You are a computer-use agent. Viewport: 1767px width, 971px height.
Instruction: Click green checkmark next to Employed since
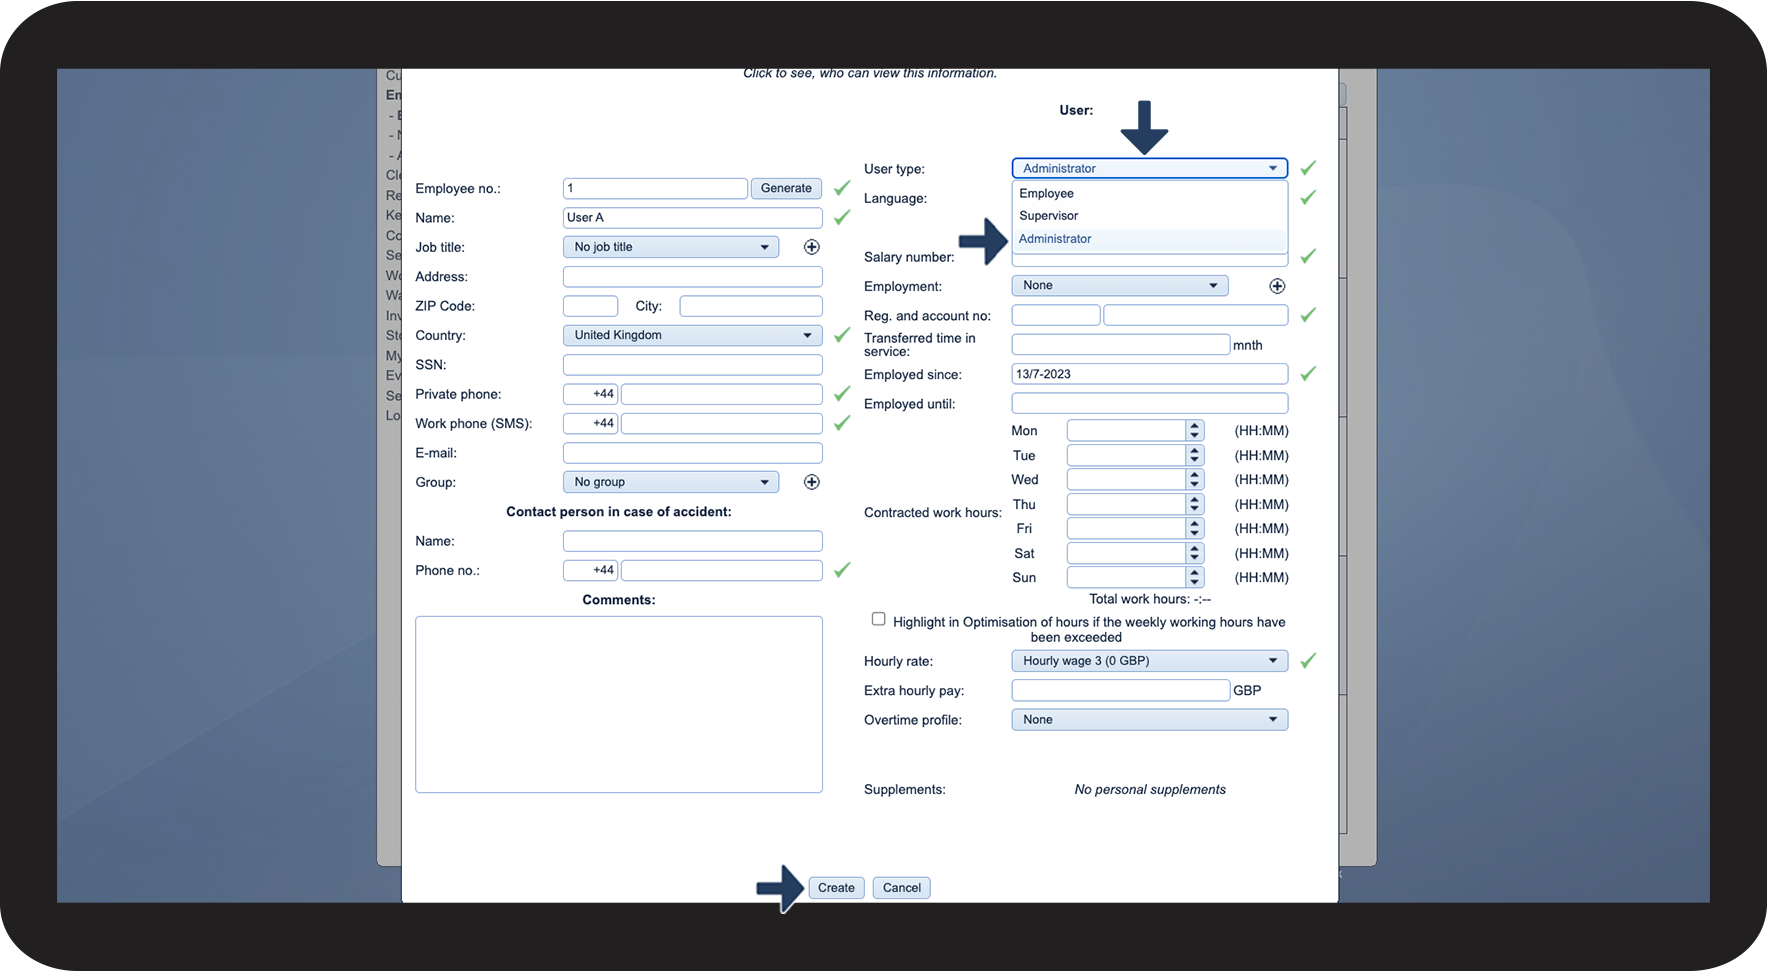coord(1307,374)
